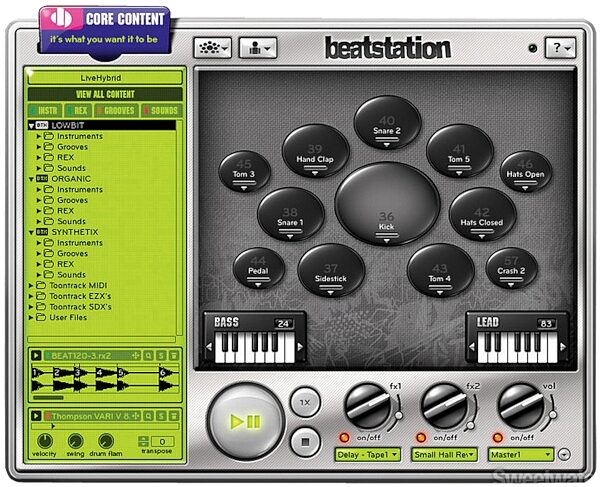Click the drag handle icon on Thompson VARI
This screenshot has width=600, height=487.
[x=136, y=415]
